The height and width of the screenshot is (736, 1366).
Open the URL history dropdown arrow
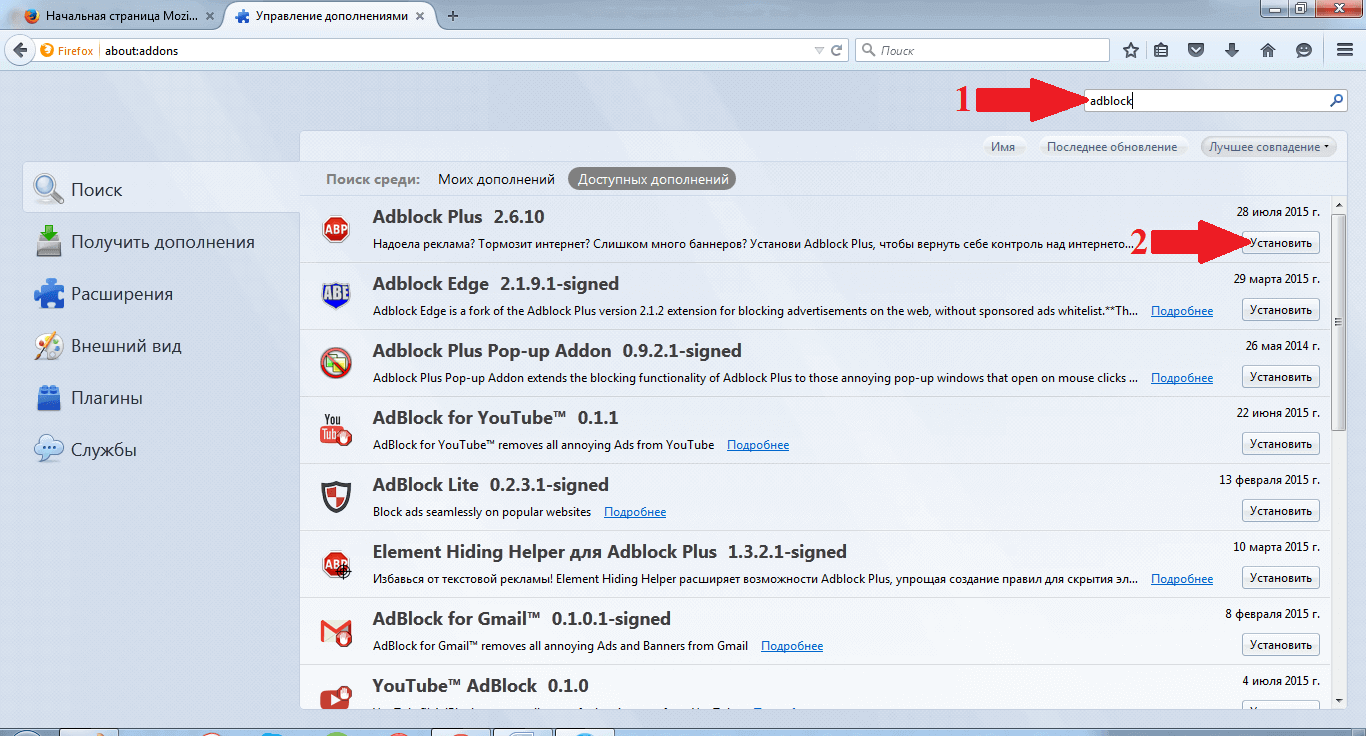coord(820,50)
